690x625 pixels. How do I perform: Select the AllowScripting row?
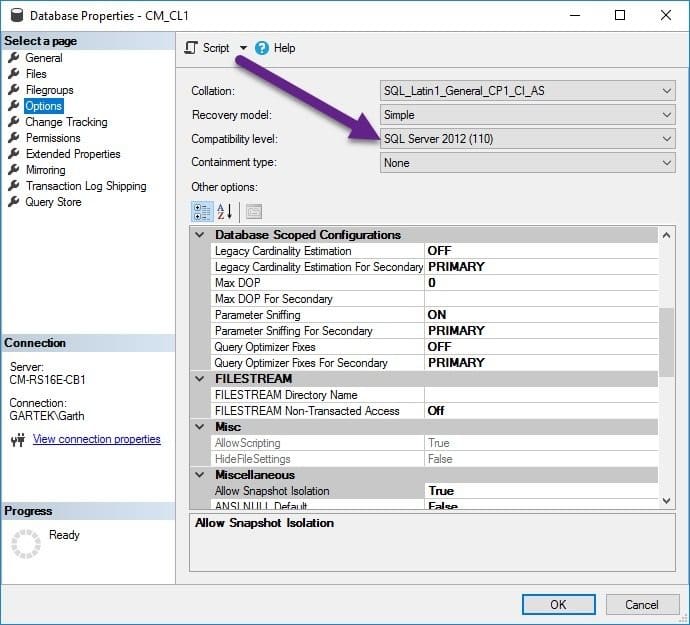[x=434, y=443]
